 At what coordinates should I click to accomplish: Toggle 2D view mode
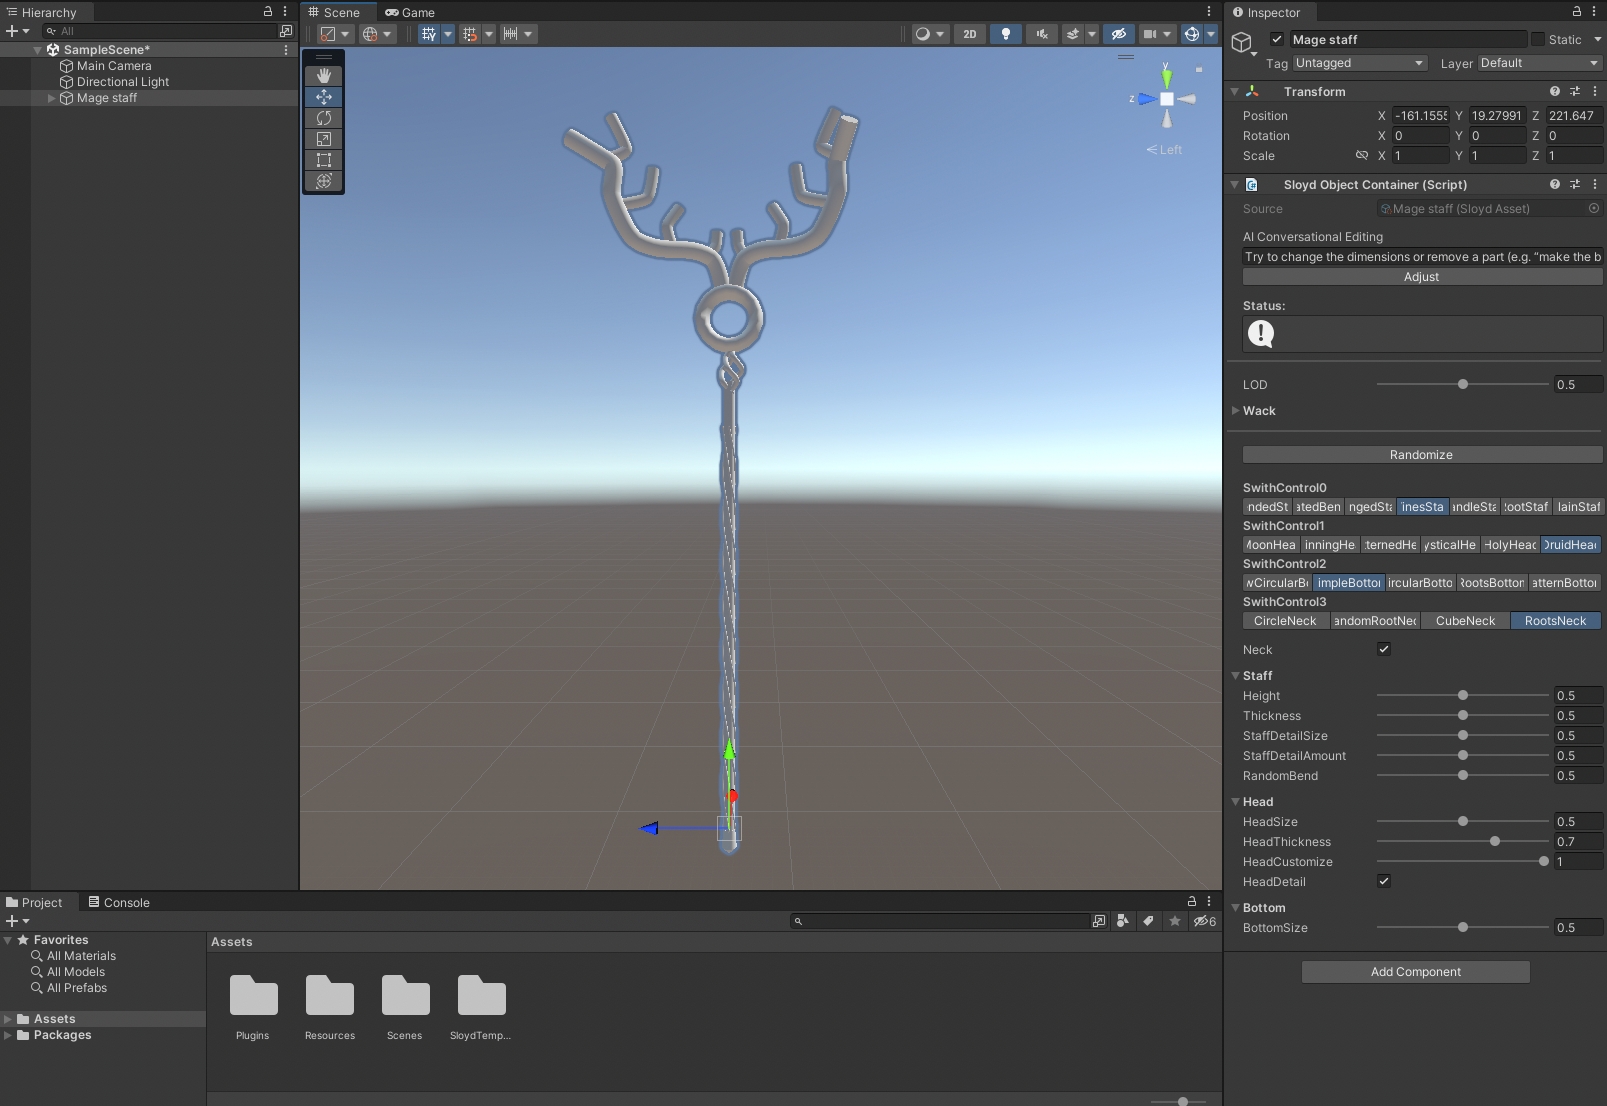point(969,34)
